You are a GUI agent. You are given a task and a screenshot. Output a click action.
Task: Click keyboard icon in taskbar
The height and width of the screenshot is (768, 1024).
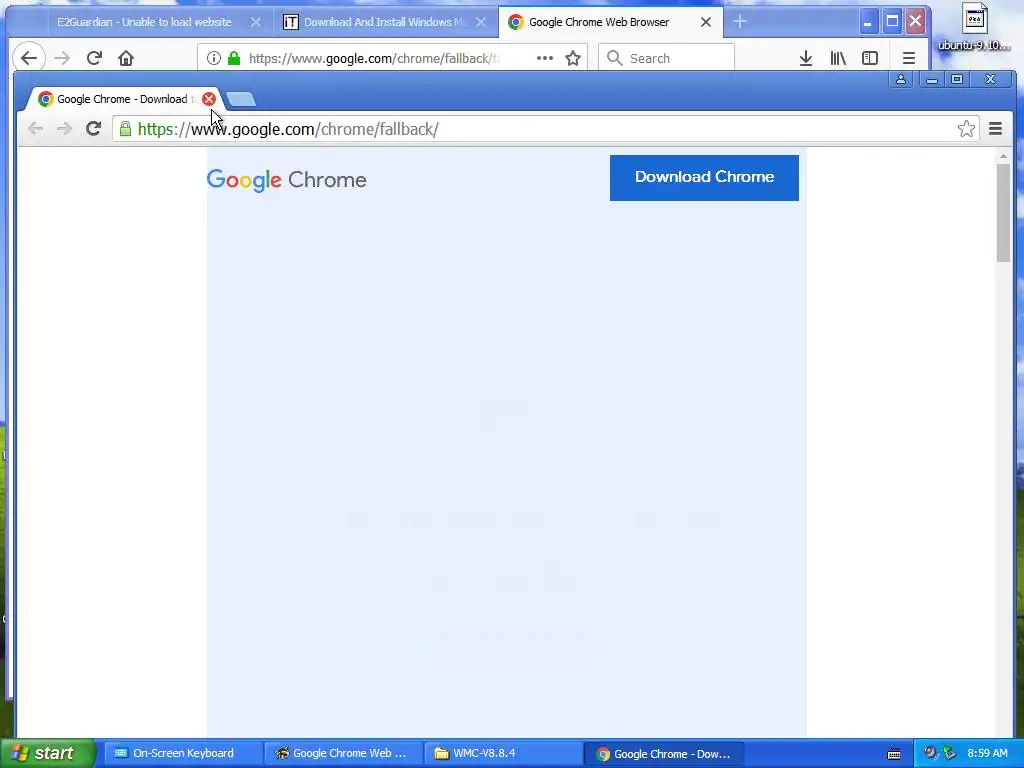tap(894, 754)
